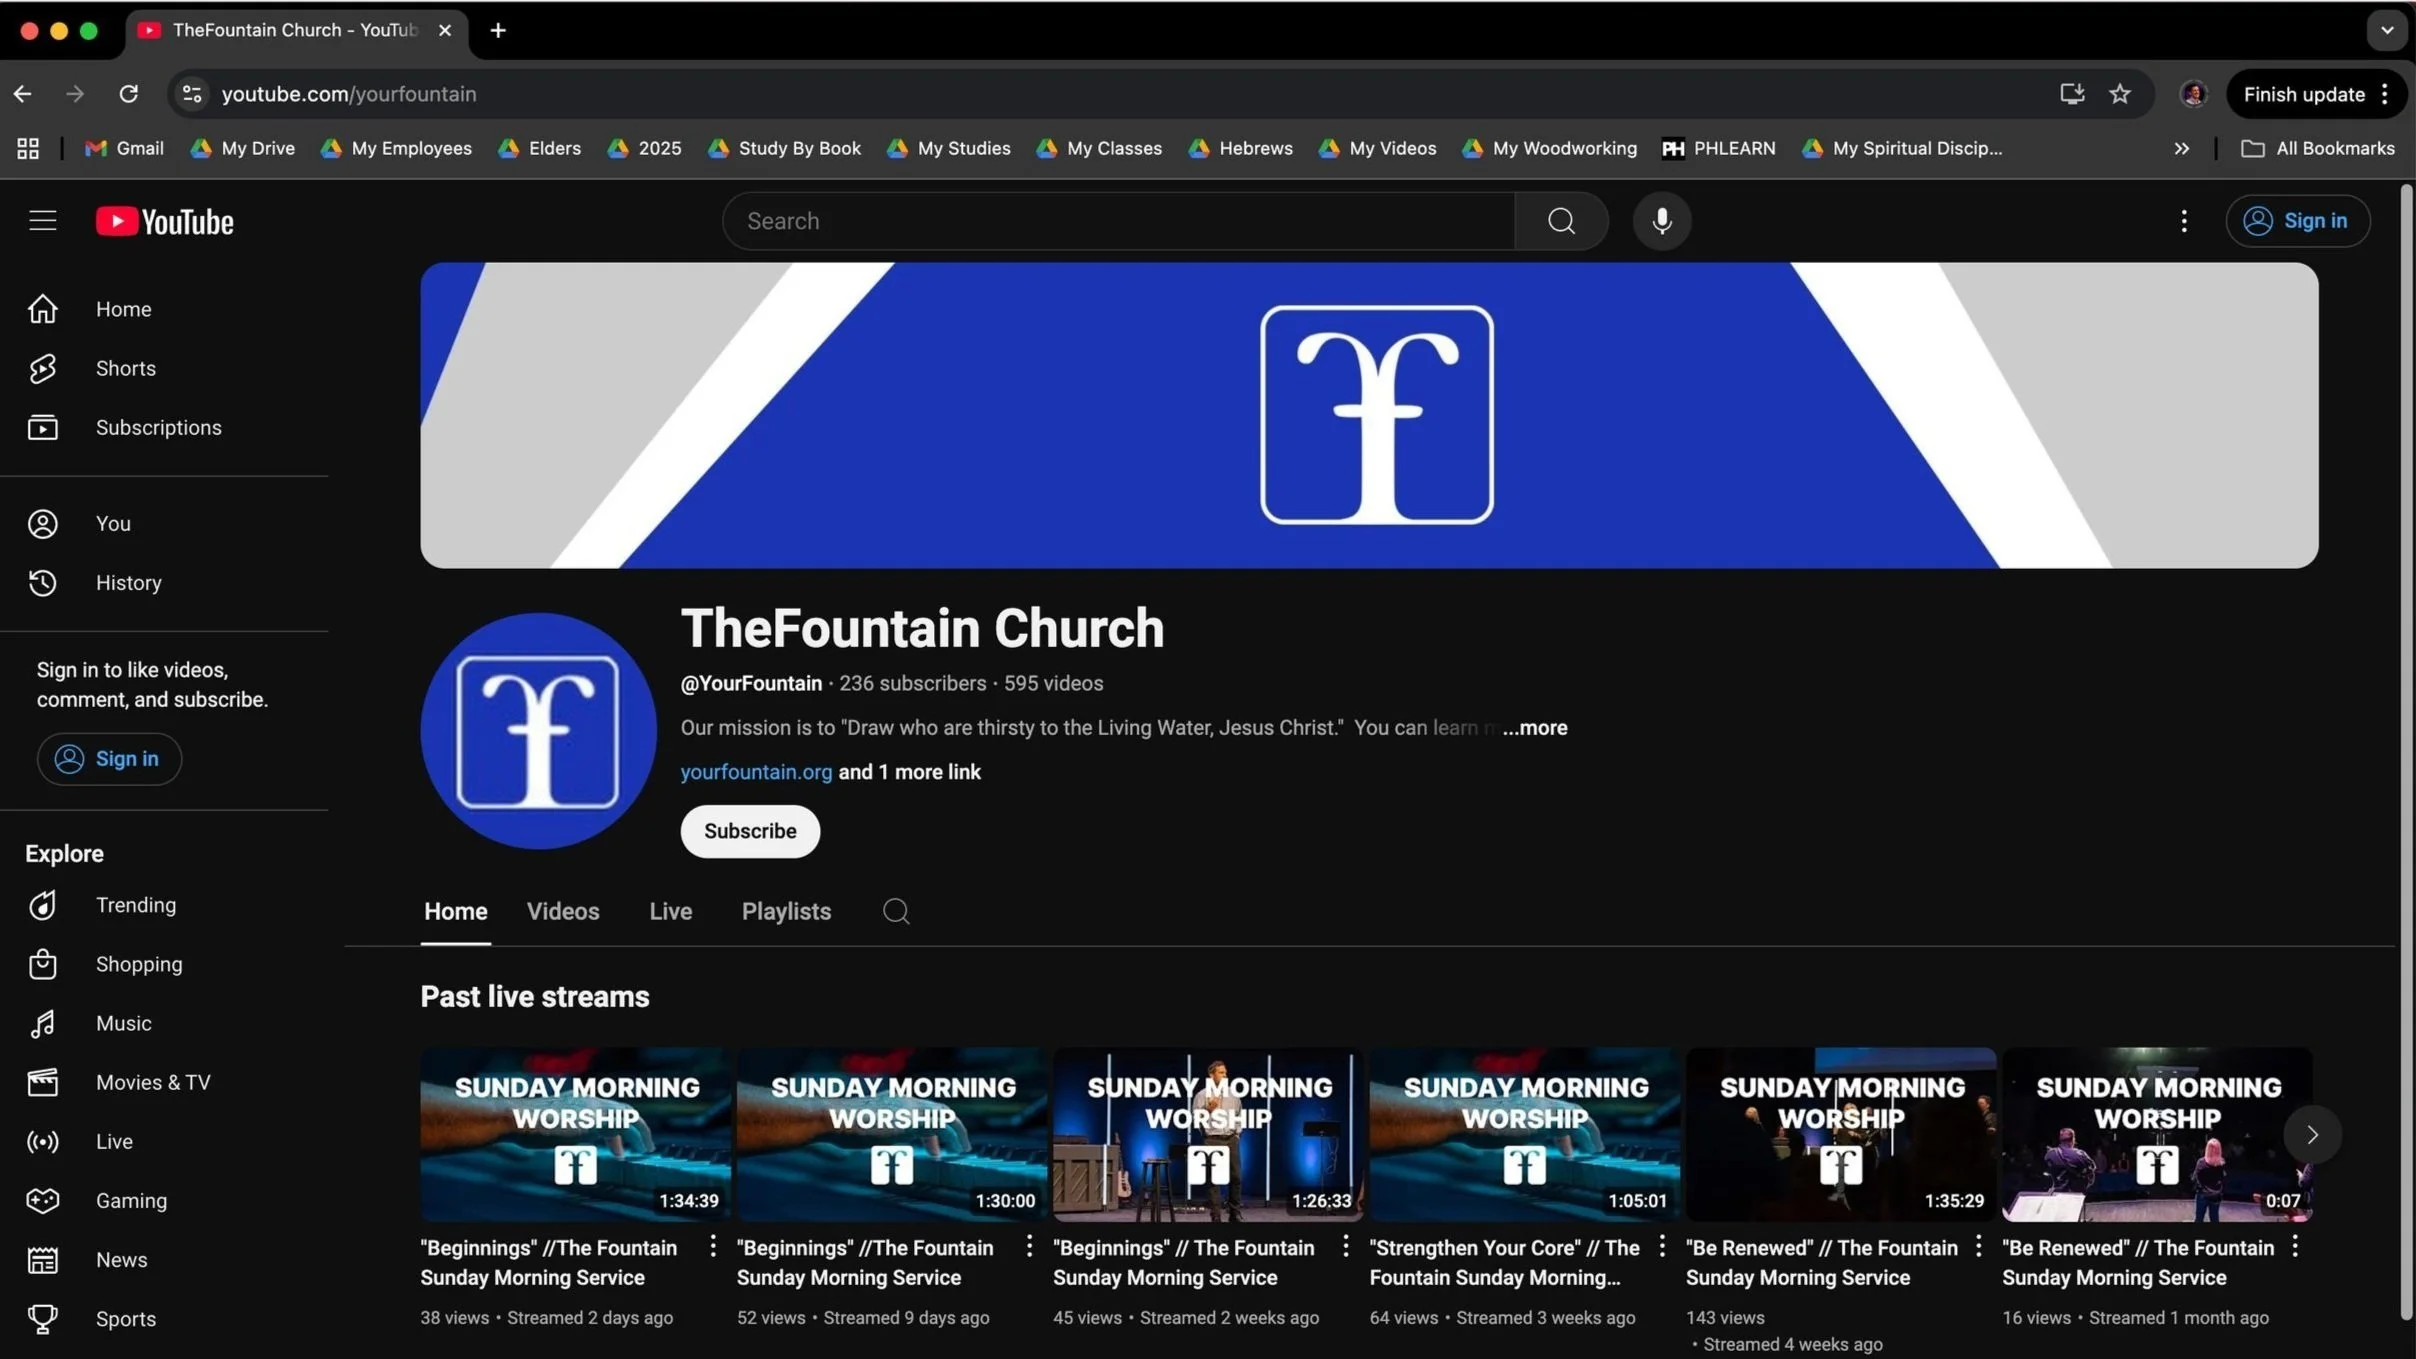This screenshot has height=1359, width=2416.
Task: Open the YouTube hamburger guide menu
Action: [42, 221]
